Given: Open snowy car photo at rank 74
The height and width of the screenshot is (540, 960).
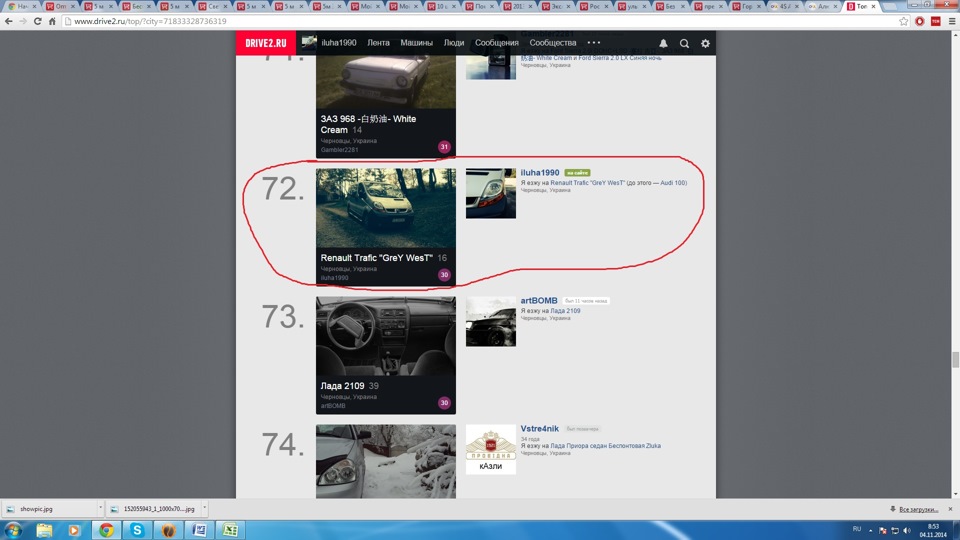Looking at the screenshot, I should pyautogui.click(x=386, y=461).
